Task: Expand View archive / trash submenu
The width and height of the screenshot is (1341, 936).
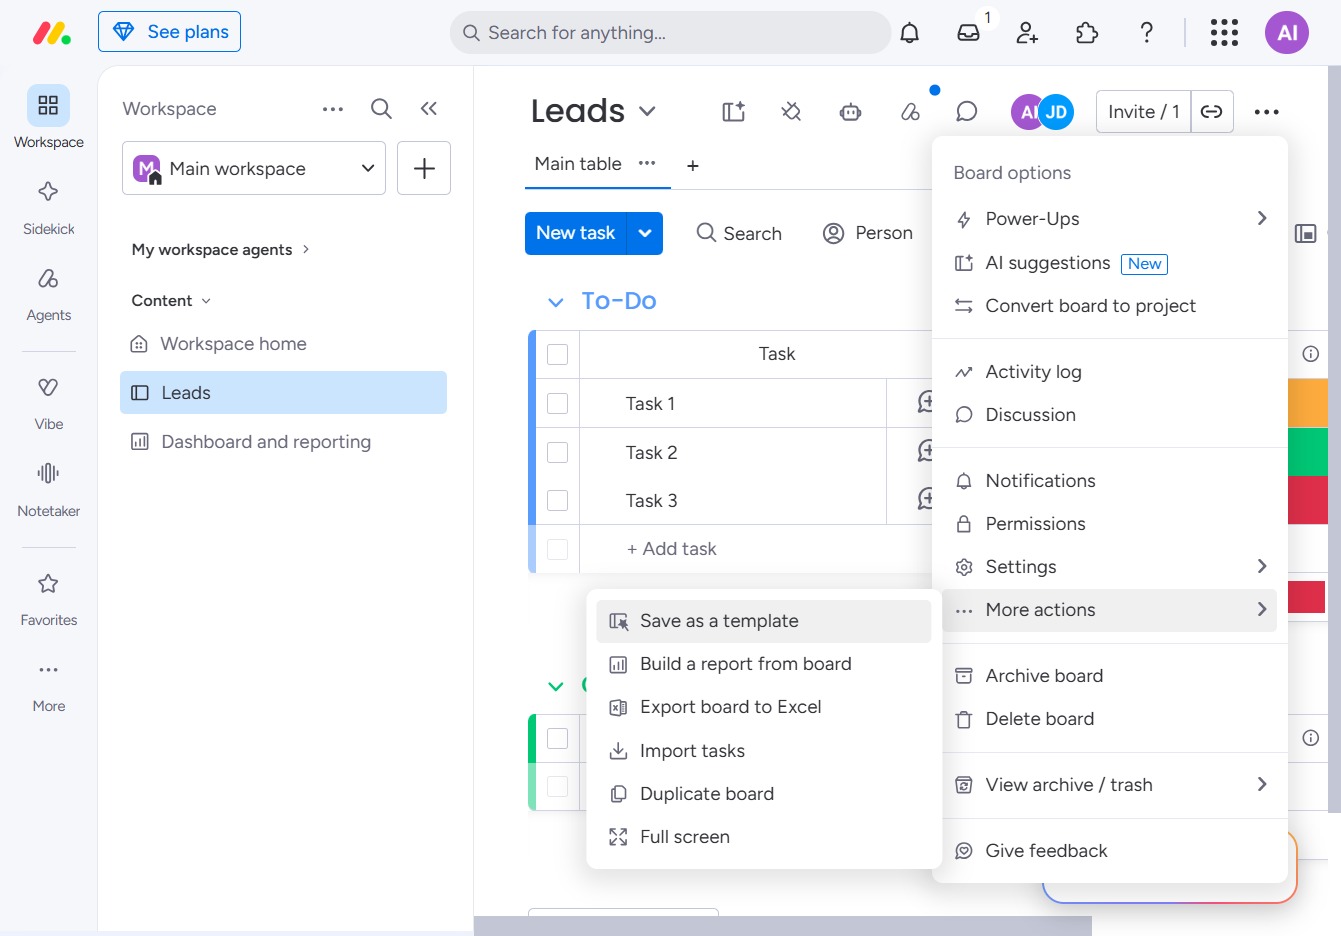Action: (x=1110, y=785)
